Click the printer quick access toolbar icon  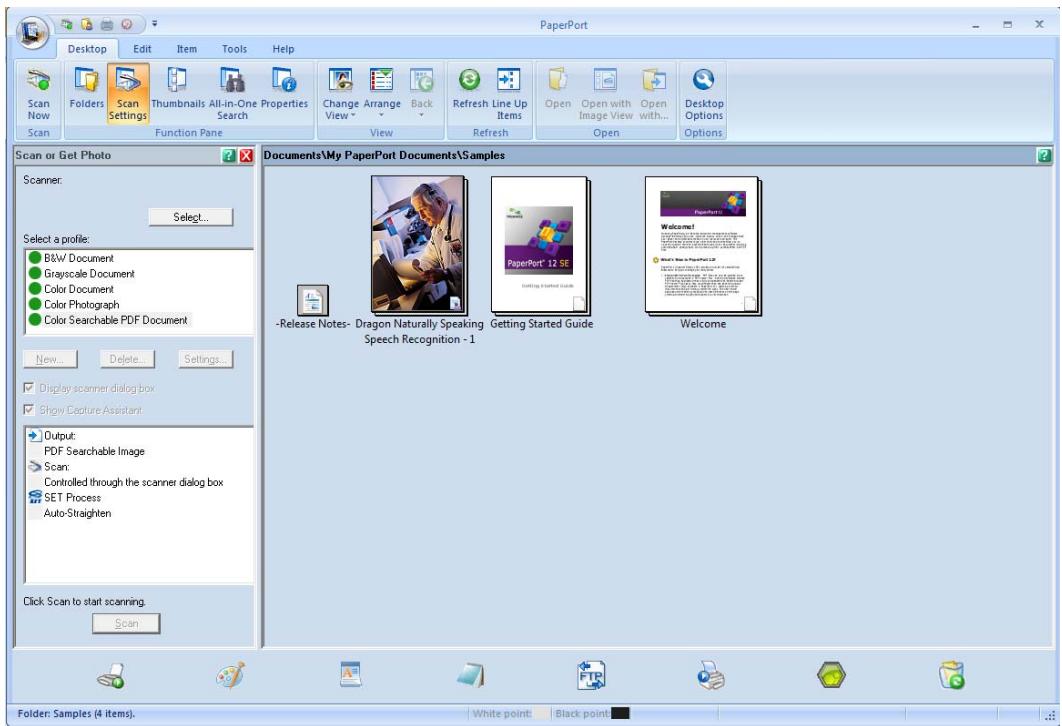tap(107, 24)
